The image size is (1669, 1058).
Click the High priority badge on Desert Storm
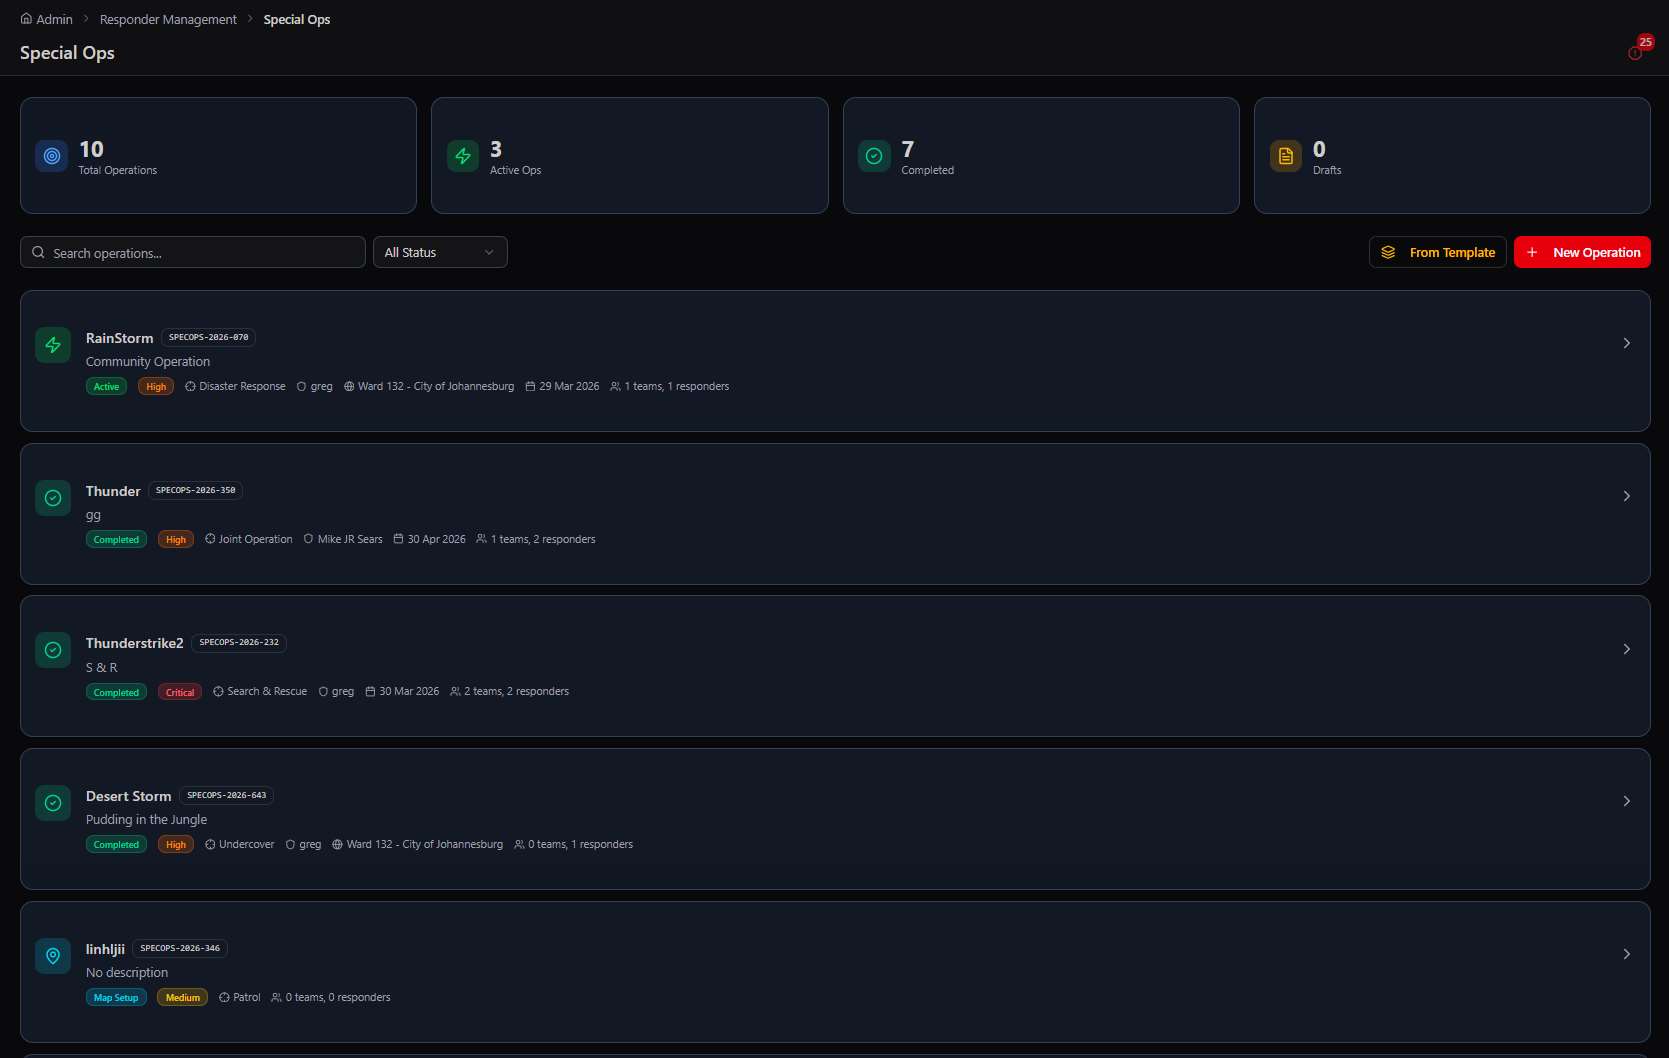click(176, 845)
